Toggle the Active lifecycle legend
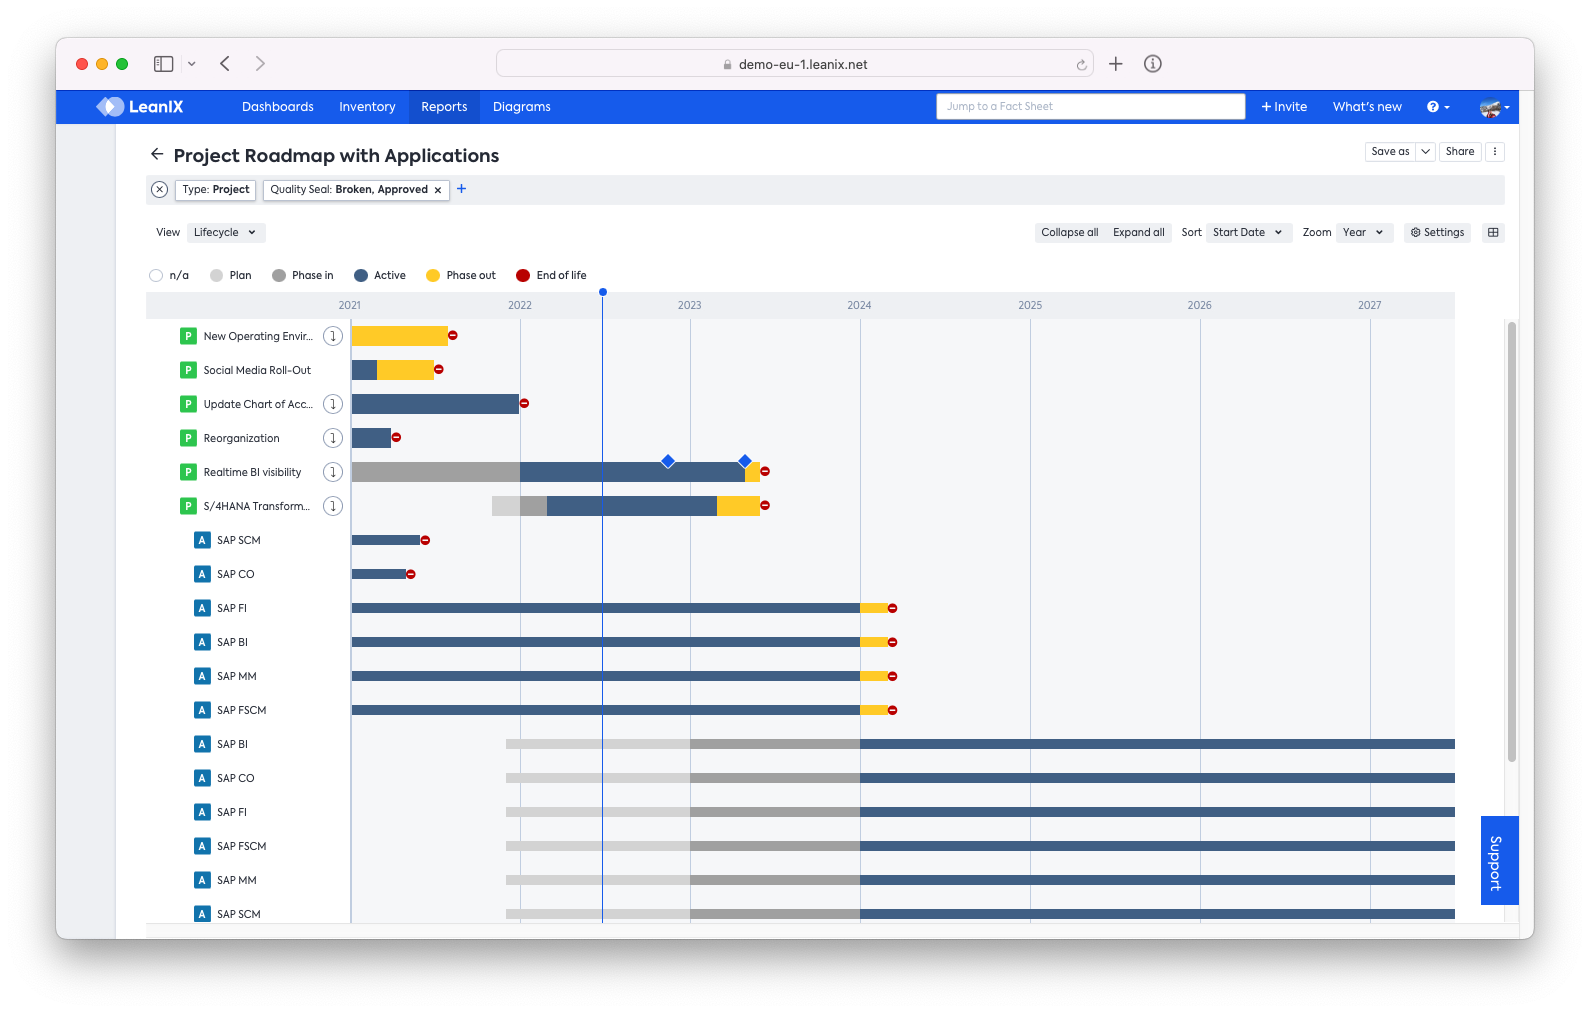The height and width of the screenshot is (1013, 1590). tap(380, 276)
